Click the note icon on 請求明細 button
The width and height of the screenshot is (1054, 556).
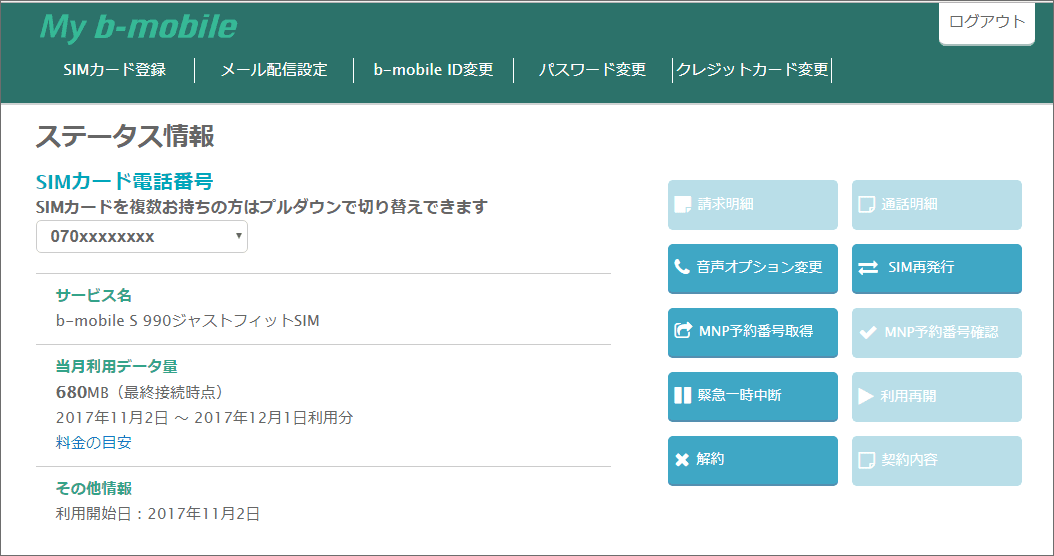(x=682, y=204)
